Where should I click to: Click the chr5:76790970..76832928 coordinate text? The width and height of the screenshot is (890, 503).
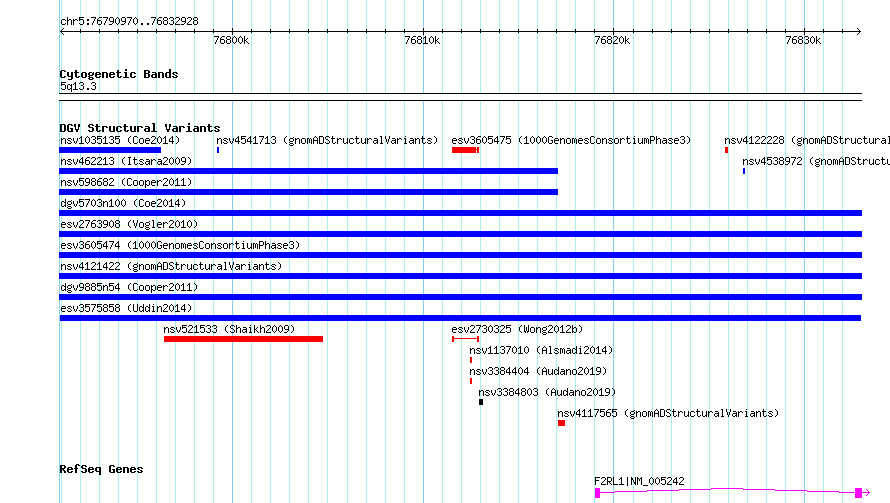coord(129,22)
